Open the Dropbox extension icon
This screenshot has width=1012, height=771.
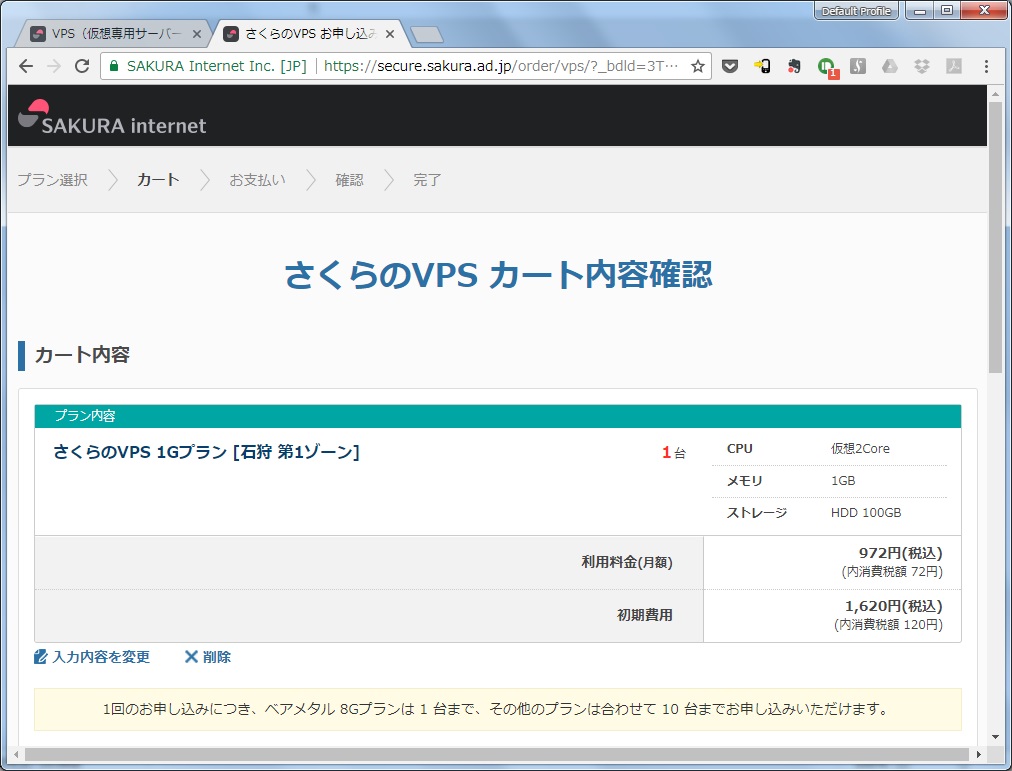pyautogui.click(x=922, y=66)
